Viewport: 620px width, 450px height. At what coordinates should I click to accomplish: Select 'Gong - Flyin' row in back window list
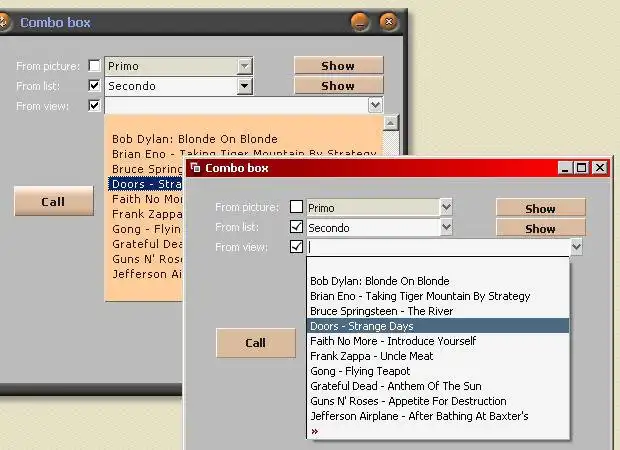point(145,229)
